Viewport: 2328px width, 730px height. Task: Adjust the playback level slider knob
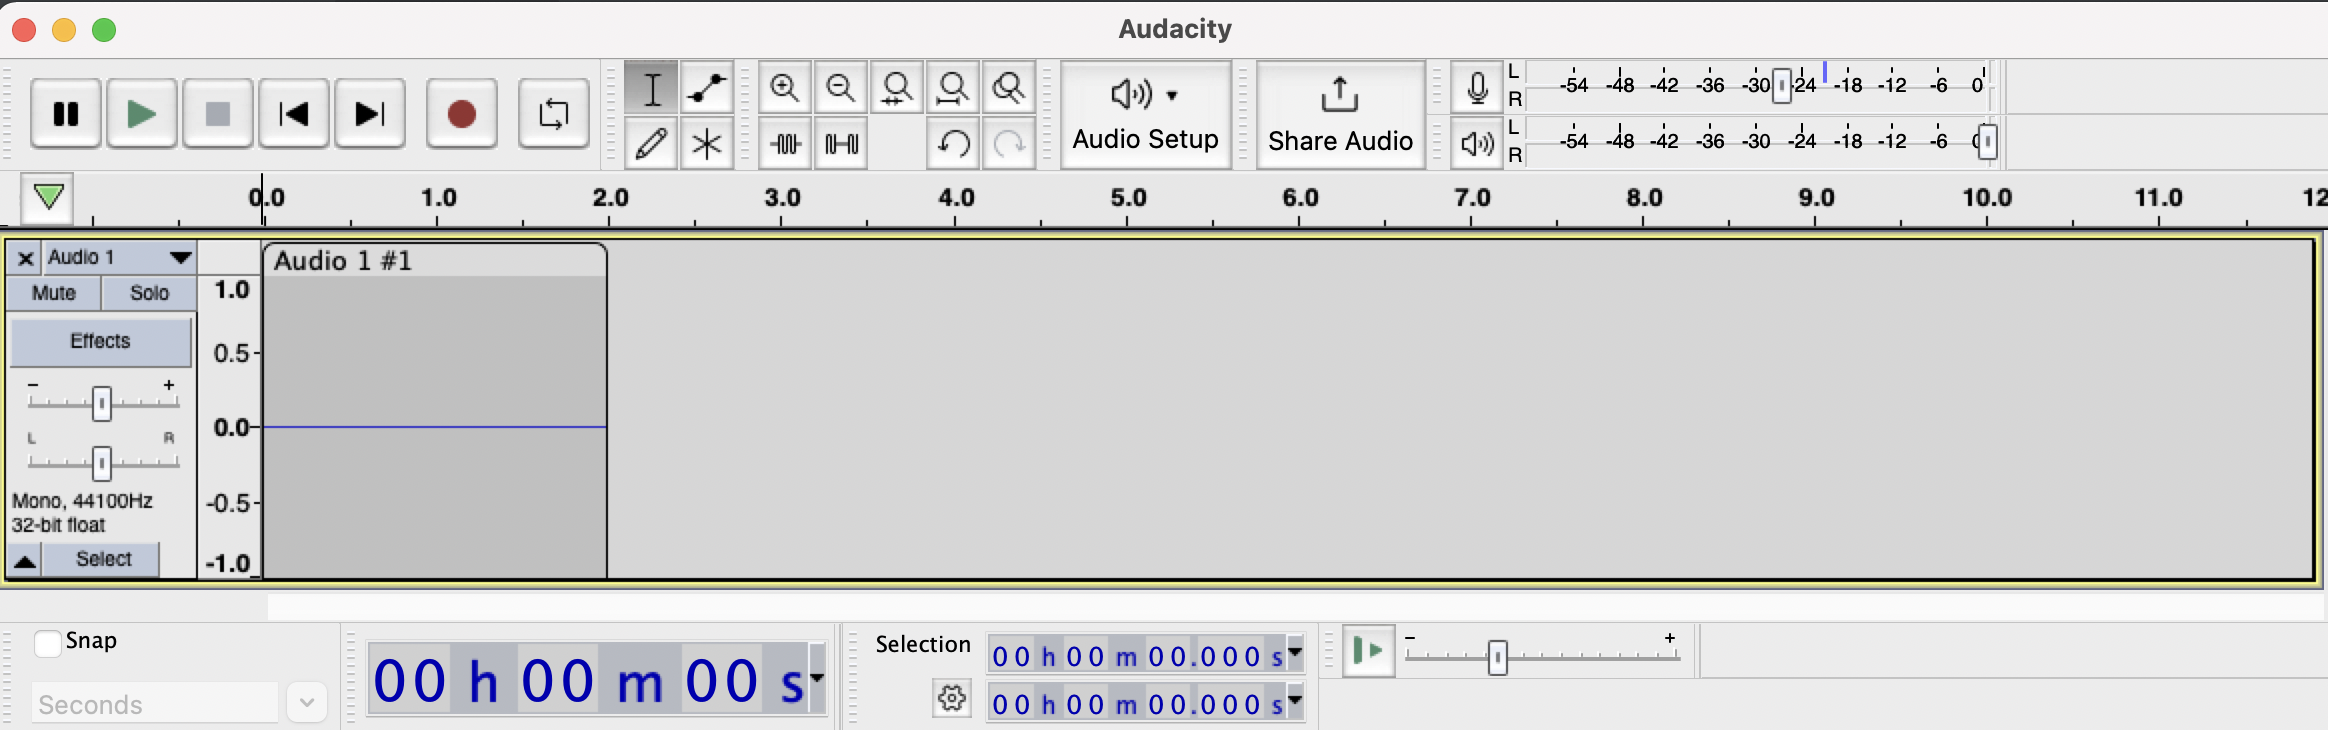[x=1987, y=142]
